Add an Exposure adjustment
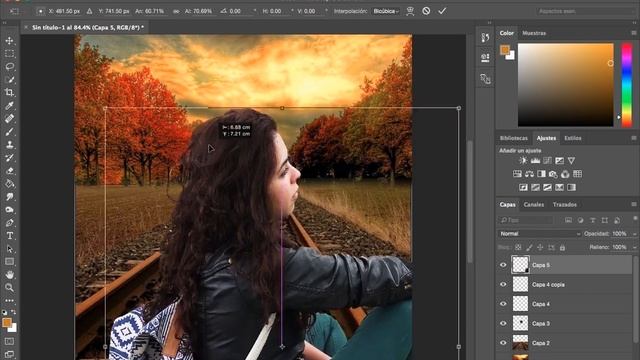Screen dimensions: 640x360 point(560,160)
